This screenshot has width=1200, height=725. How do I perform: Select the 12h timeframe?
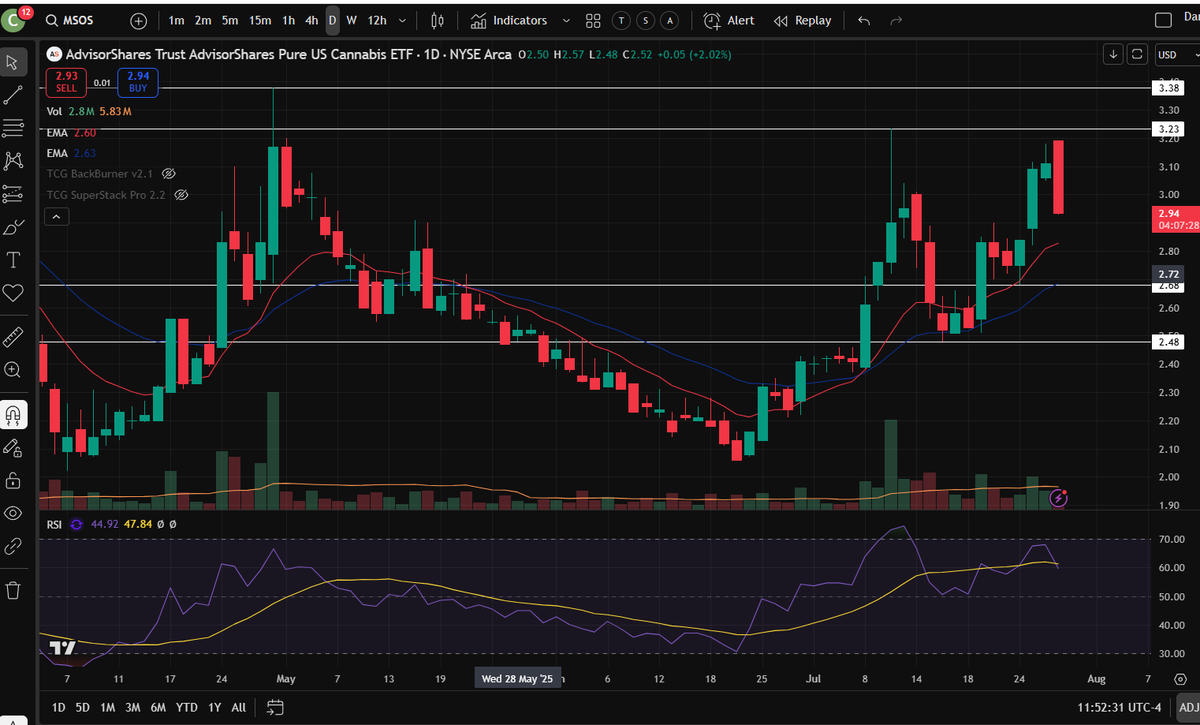point(377,20)
